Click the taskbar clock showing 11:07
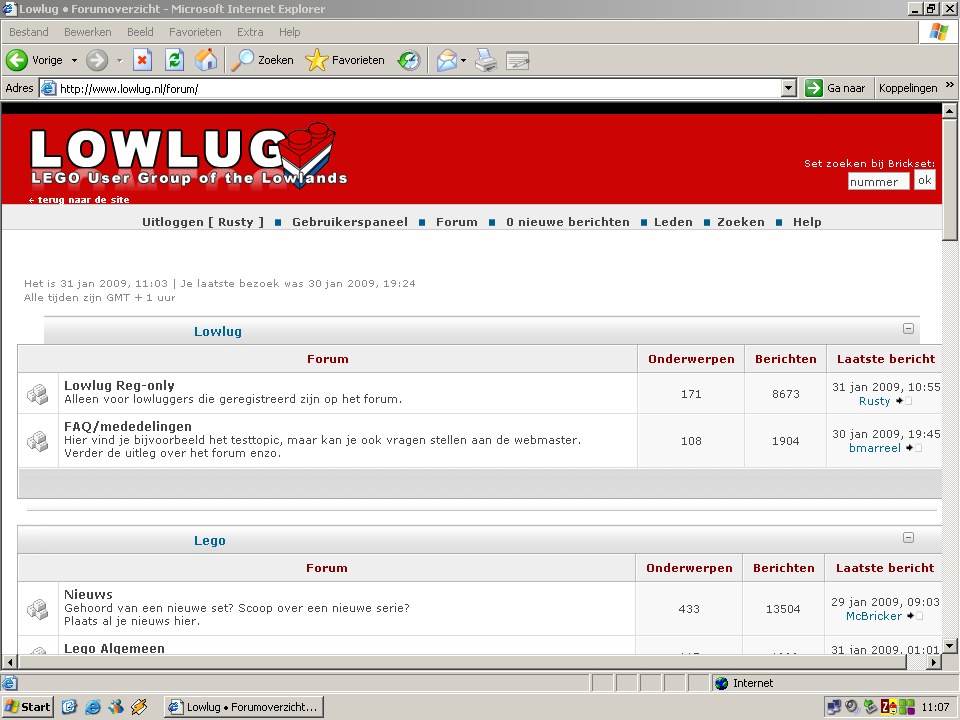 [x=935, y=707]
